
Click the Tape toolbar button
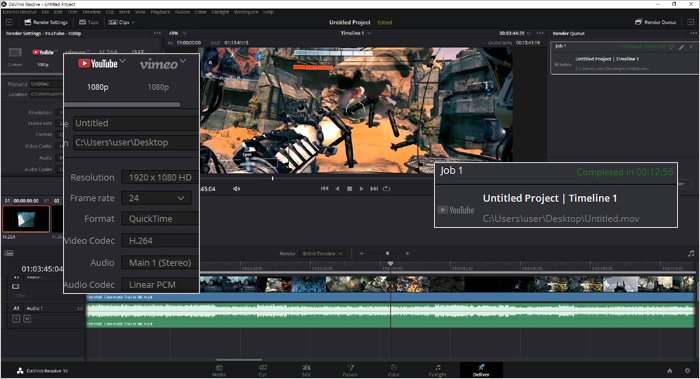[88, 22]
